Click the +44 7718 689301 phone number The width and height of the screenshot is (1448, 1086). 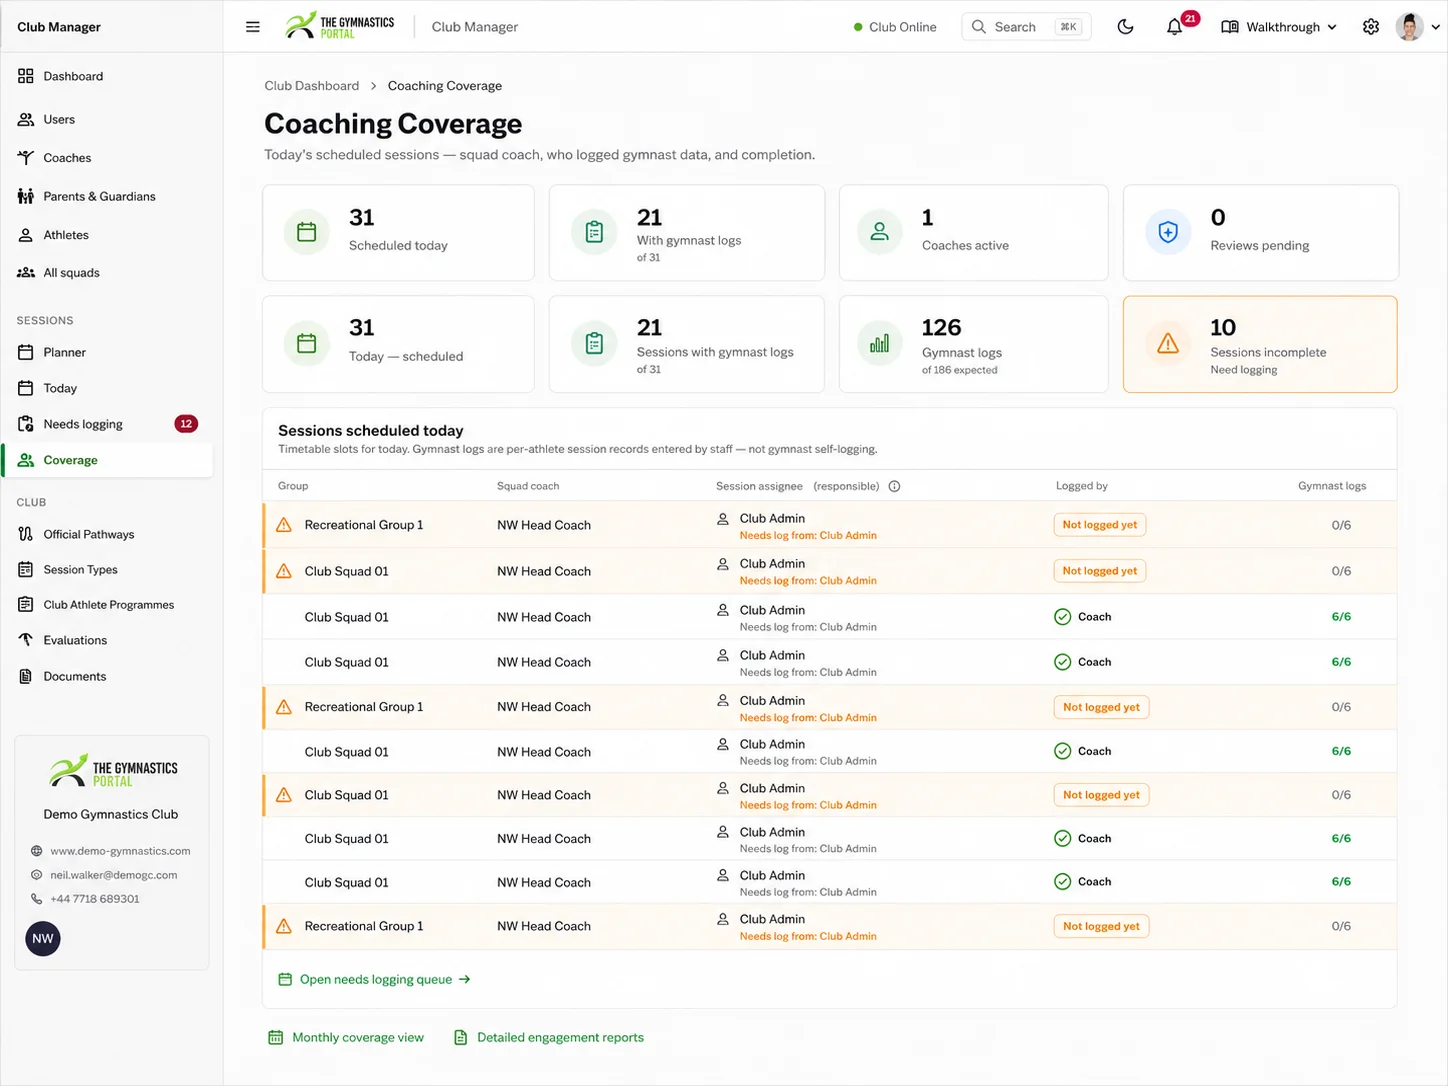click(95, 899)
